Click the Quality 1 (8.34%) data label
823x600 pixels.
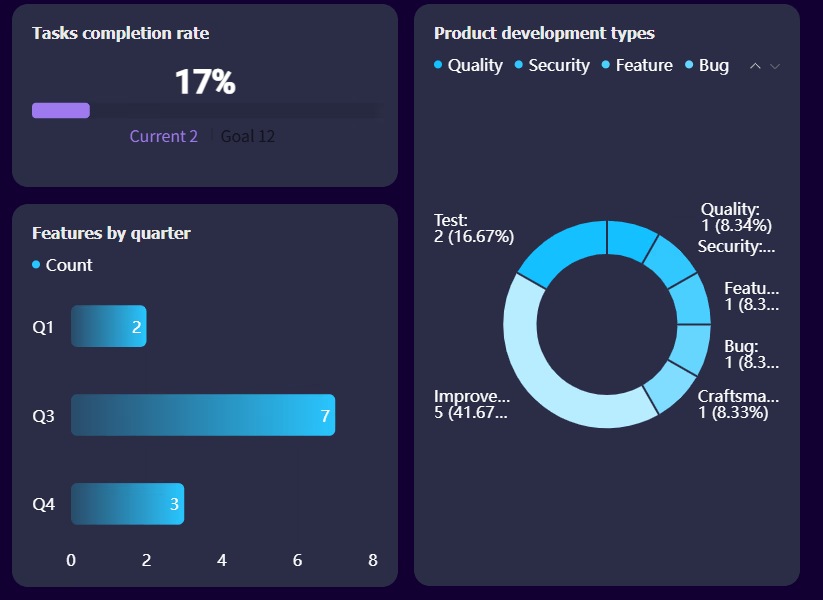(736, 217)
